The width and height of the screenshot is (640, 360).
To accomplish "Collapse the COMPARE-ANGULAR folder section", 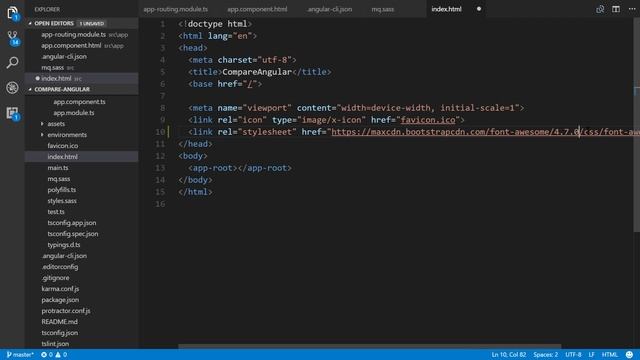I will [30, 89].
